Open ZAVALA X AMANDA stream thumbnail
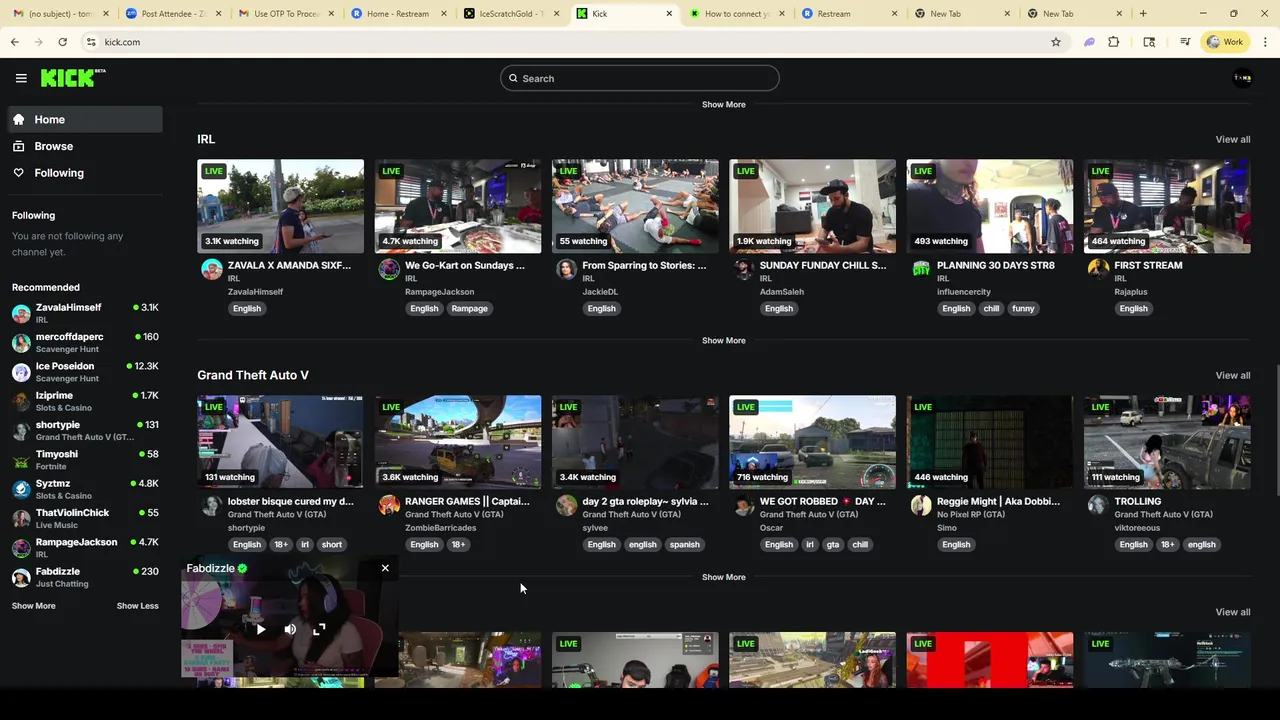 pos(280,206)
